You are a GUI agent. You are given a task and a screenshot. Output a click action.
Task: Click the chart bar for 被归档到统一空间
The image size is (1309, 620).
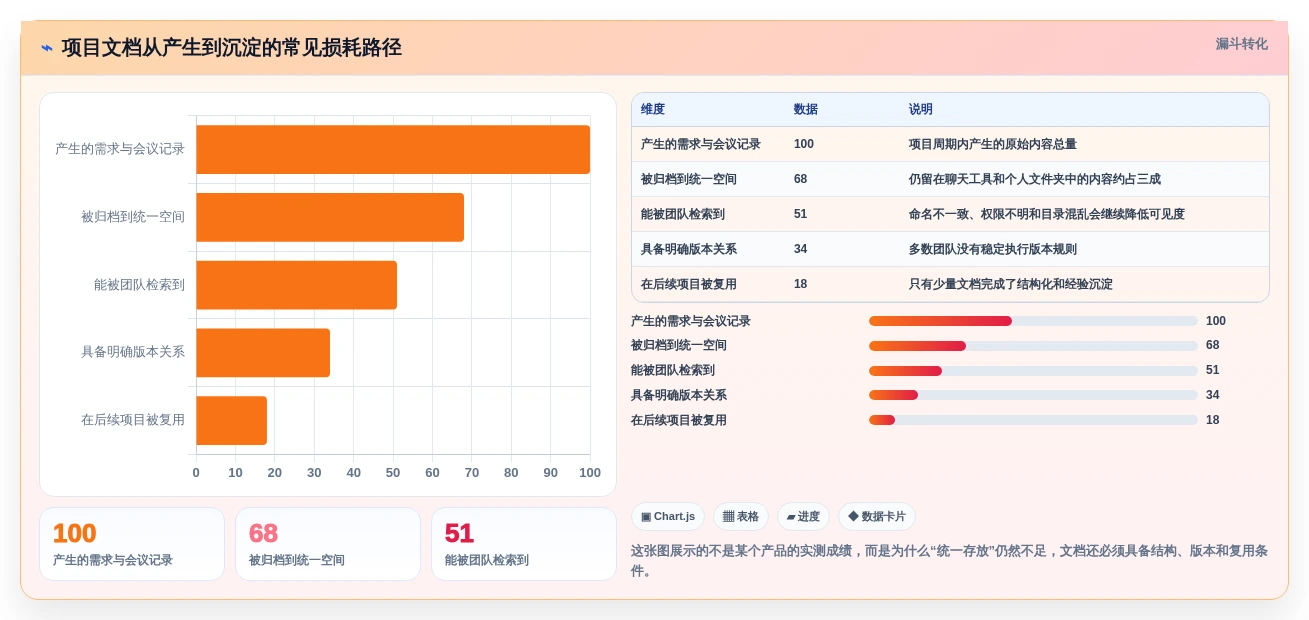330,217
